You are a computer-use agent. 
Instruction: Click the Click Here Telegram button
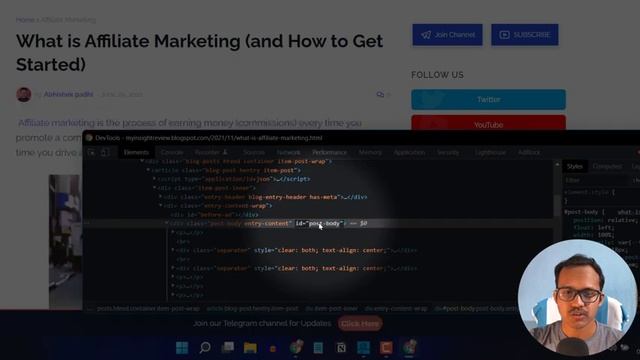360,324
